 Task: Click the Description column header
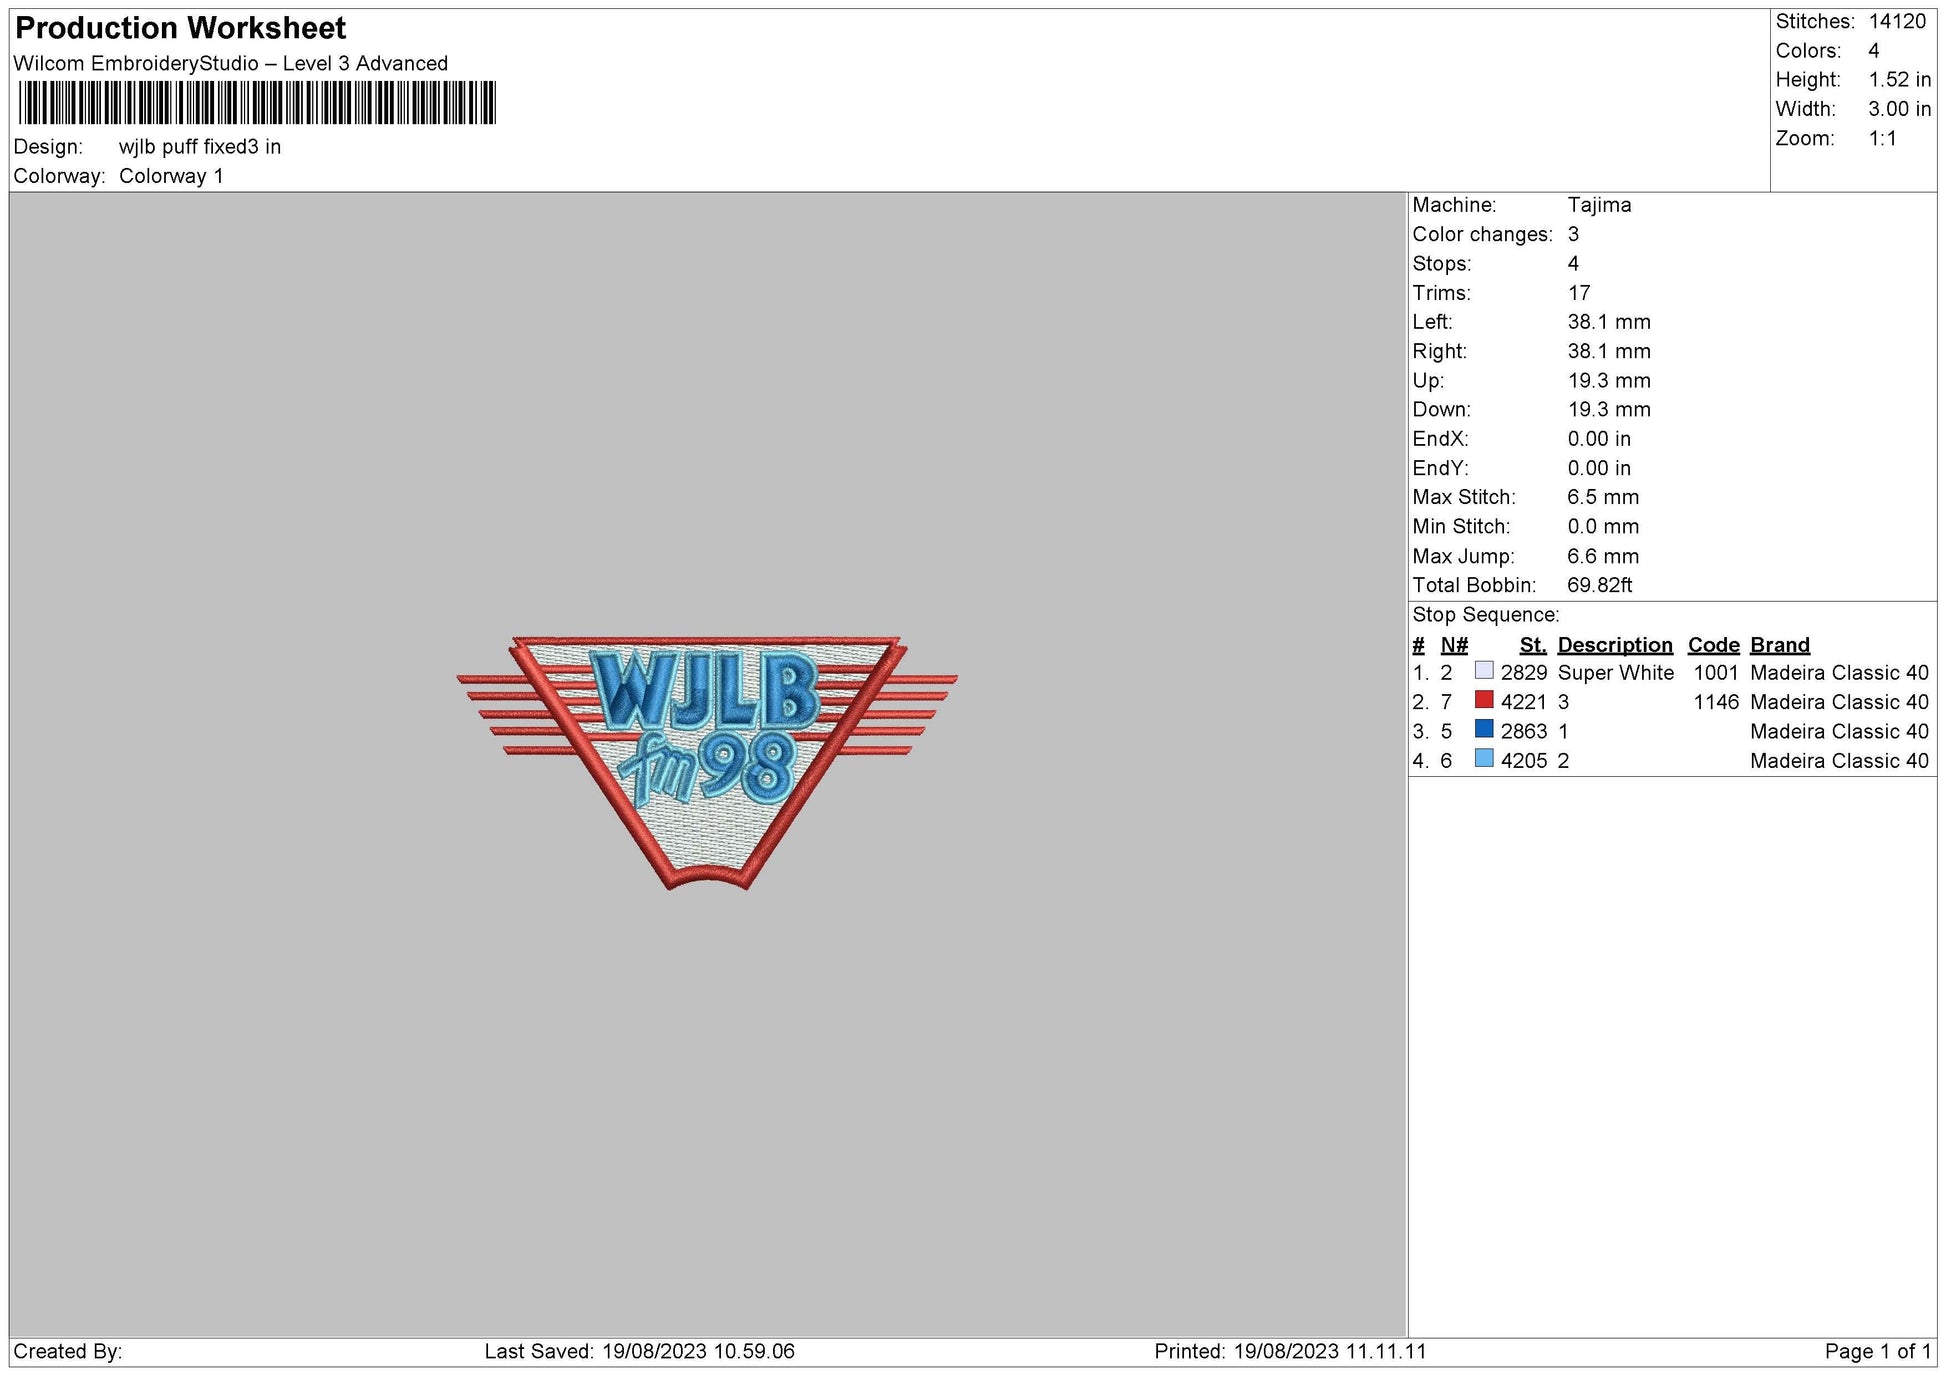pyautogui.click(x=1616, y=645)
